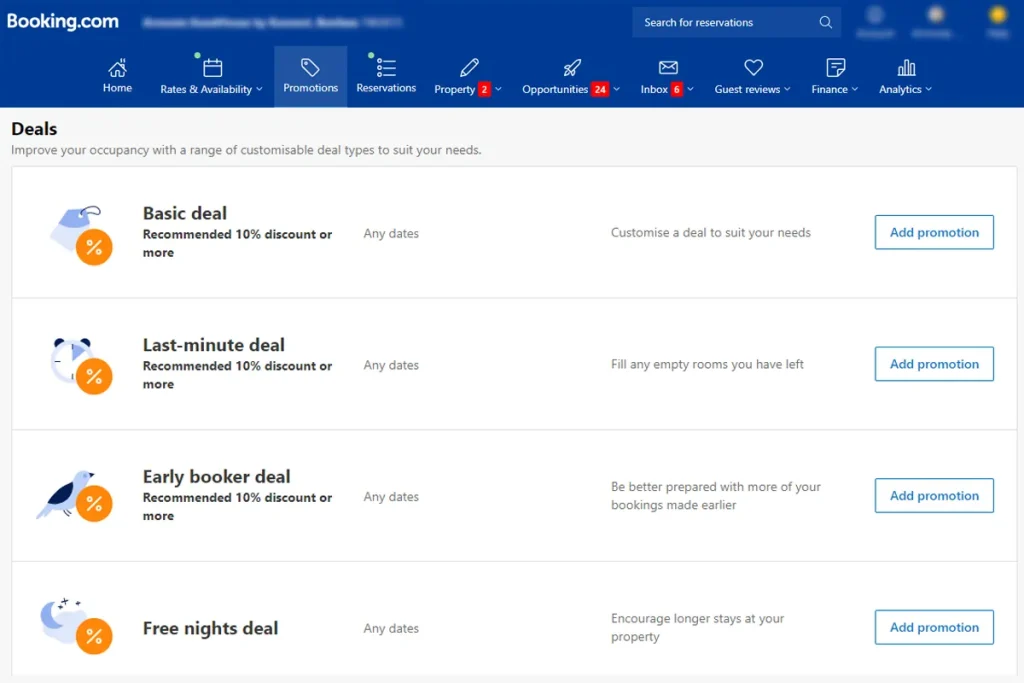Image resolution: width=1024 pixels, height=683 pixels.
Task: Open the Finance menu label
Action: (x=829, y=89)
